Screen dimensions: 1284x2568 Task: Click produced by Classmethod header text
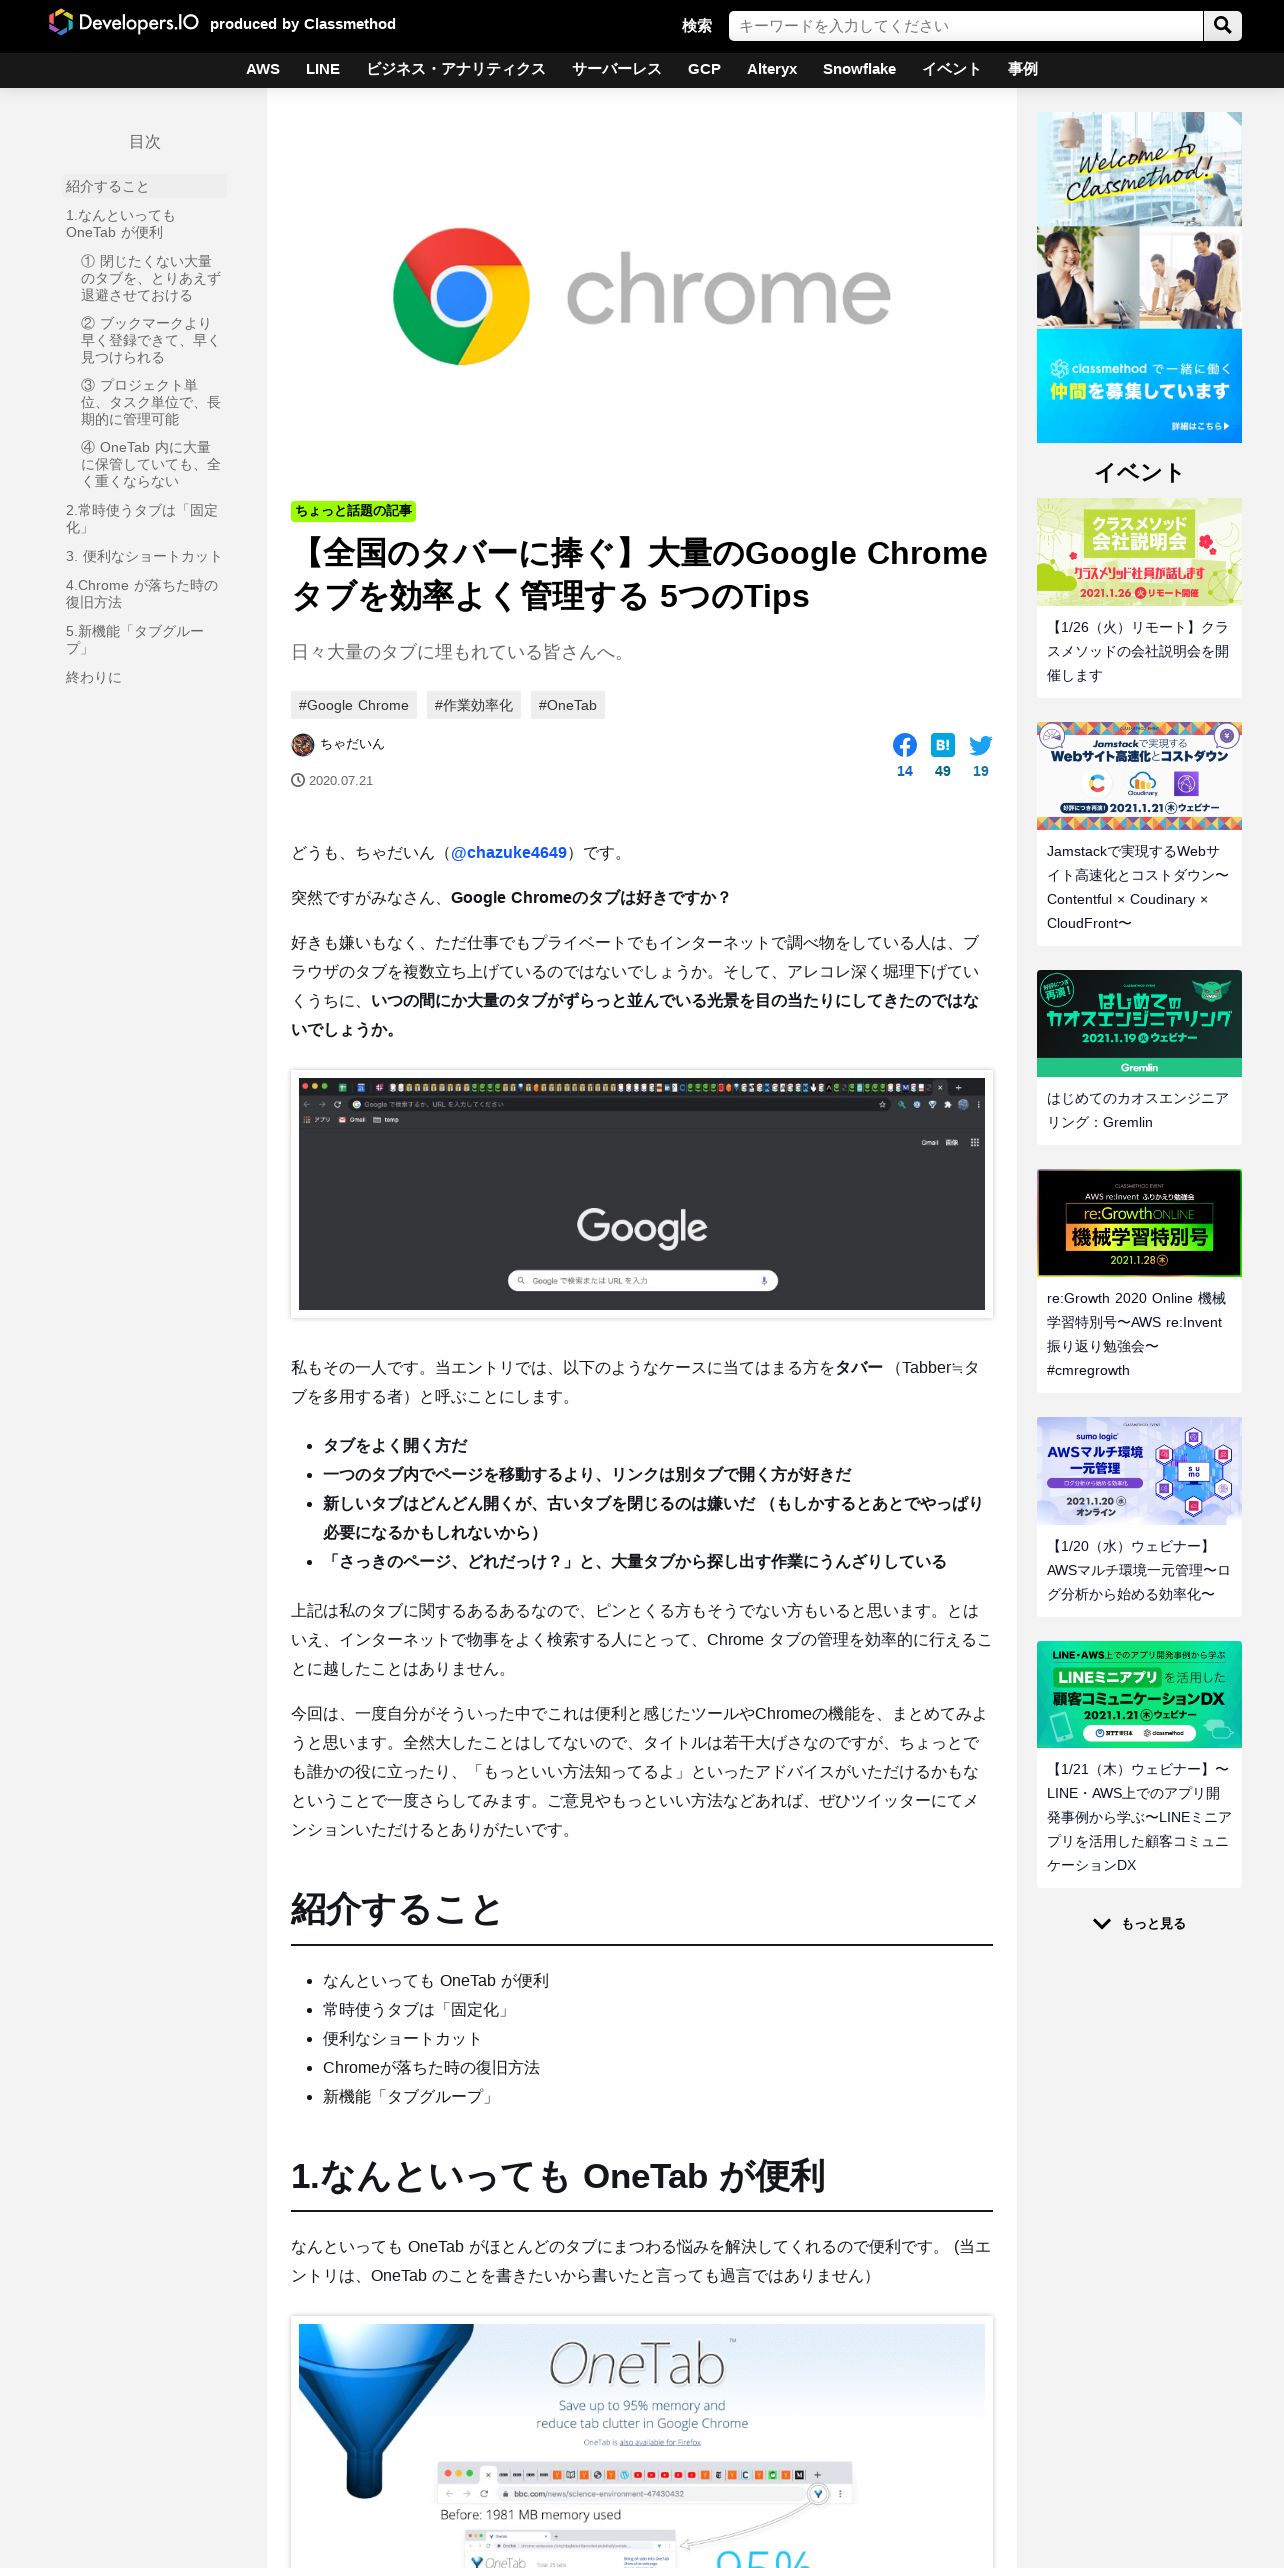303,24
